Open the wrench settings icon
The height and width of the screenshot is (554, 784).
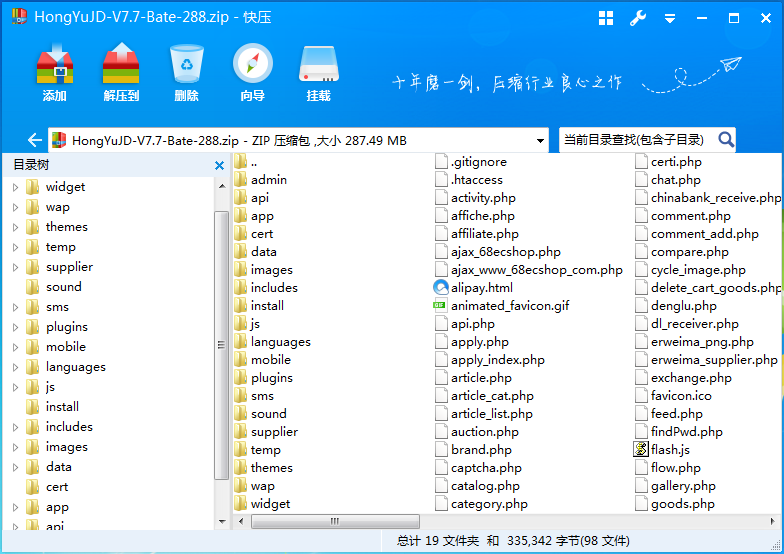tap(638, 18)
